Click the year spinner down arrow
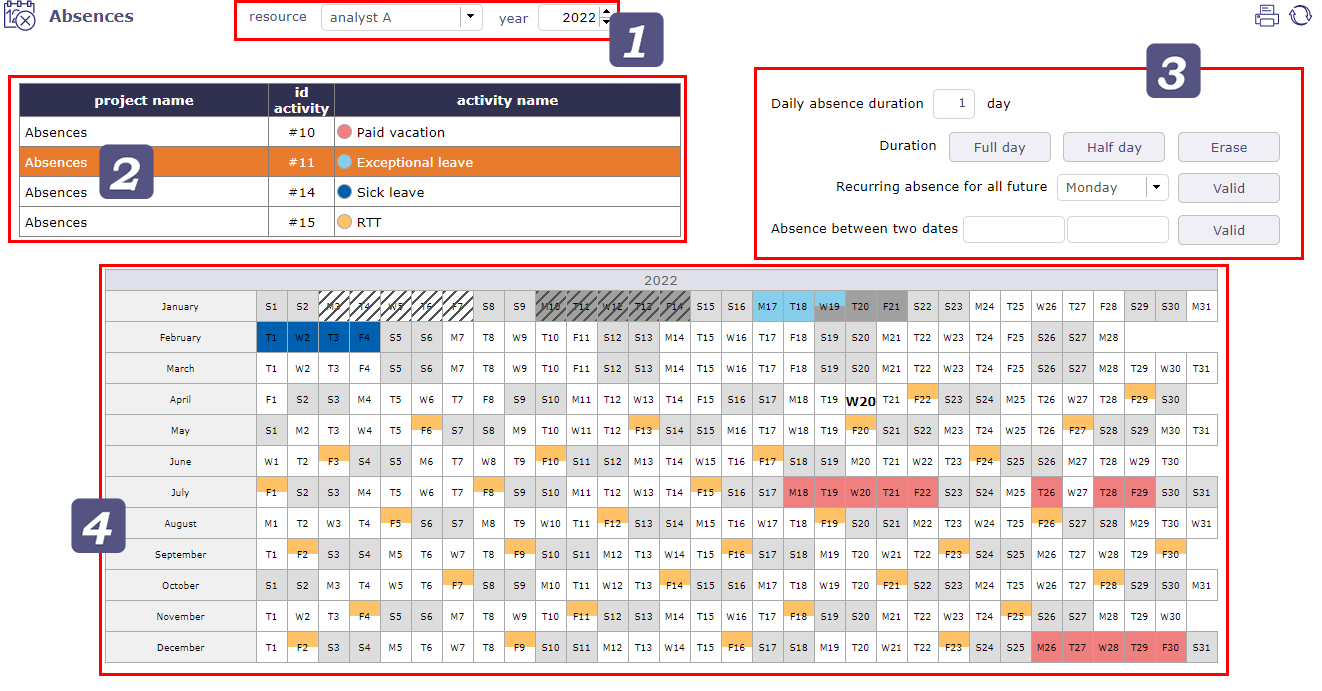Image resolution: width=1322 pixels, height=691 pixels. pos(606,22)
